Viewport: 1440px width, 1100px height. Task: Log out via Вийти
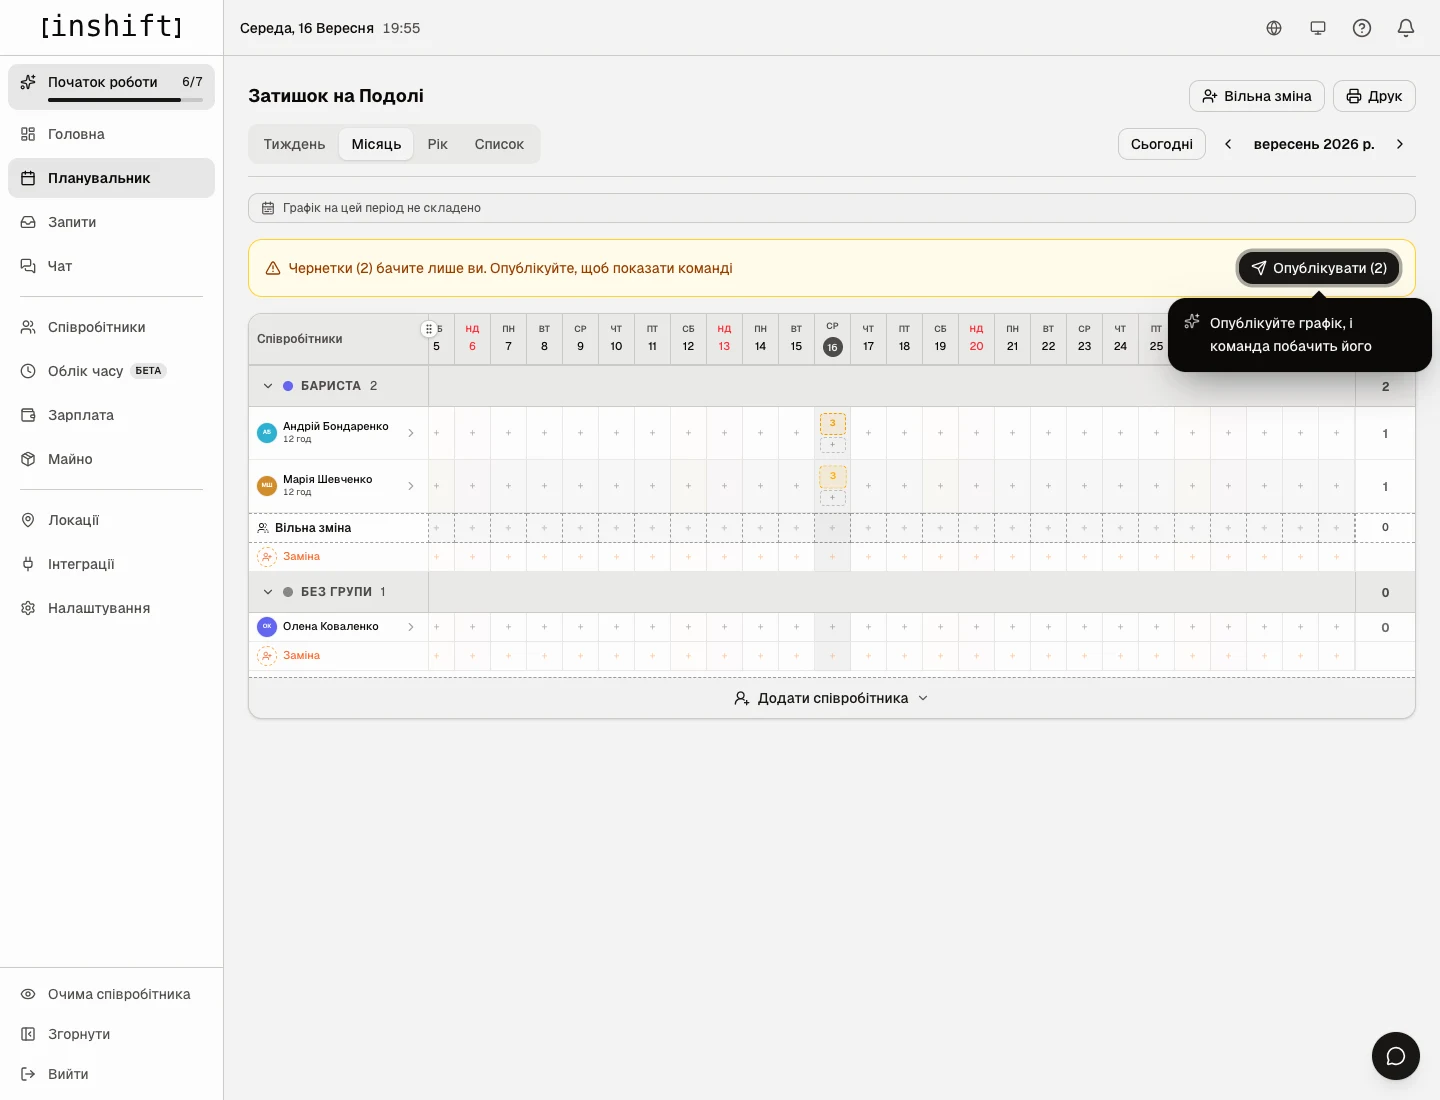click(x=111, y=1074)
